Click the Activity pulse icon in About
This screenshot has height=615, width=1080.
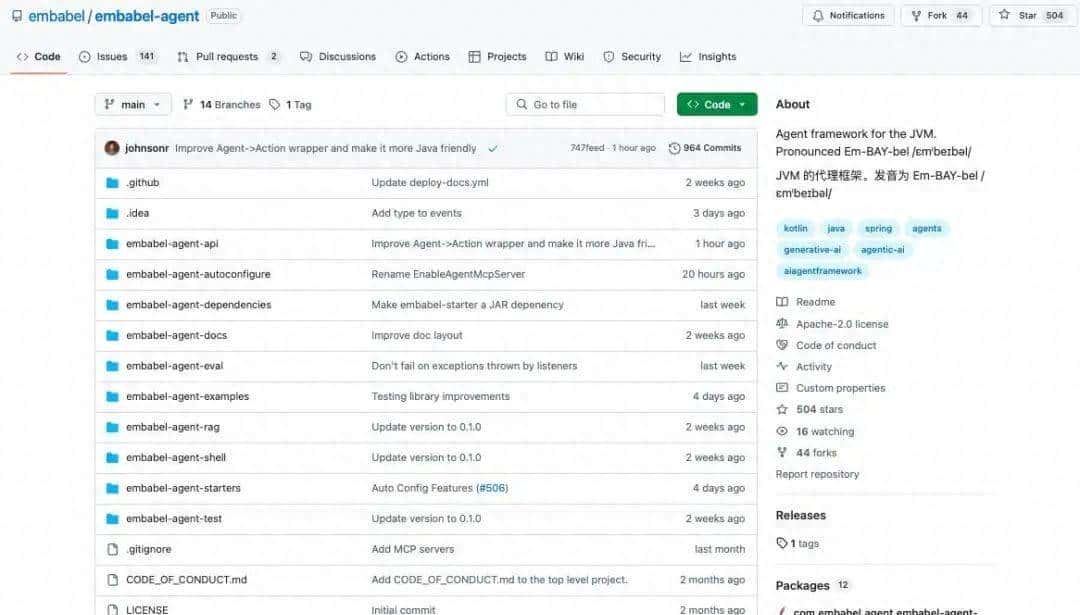[x=782, y=367]
